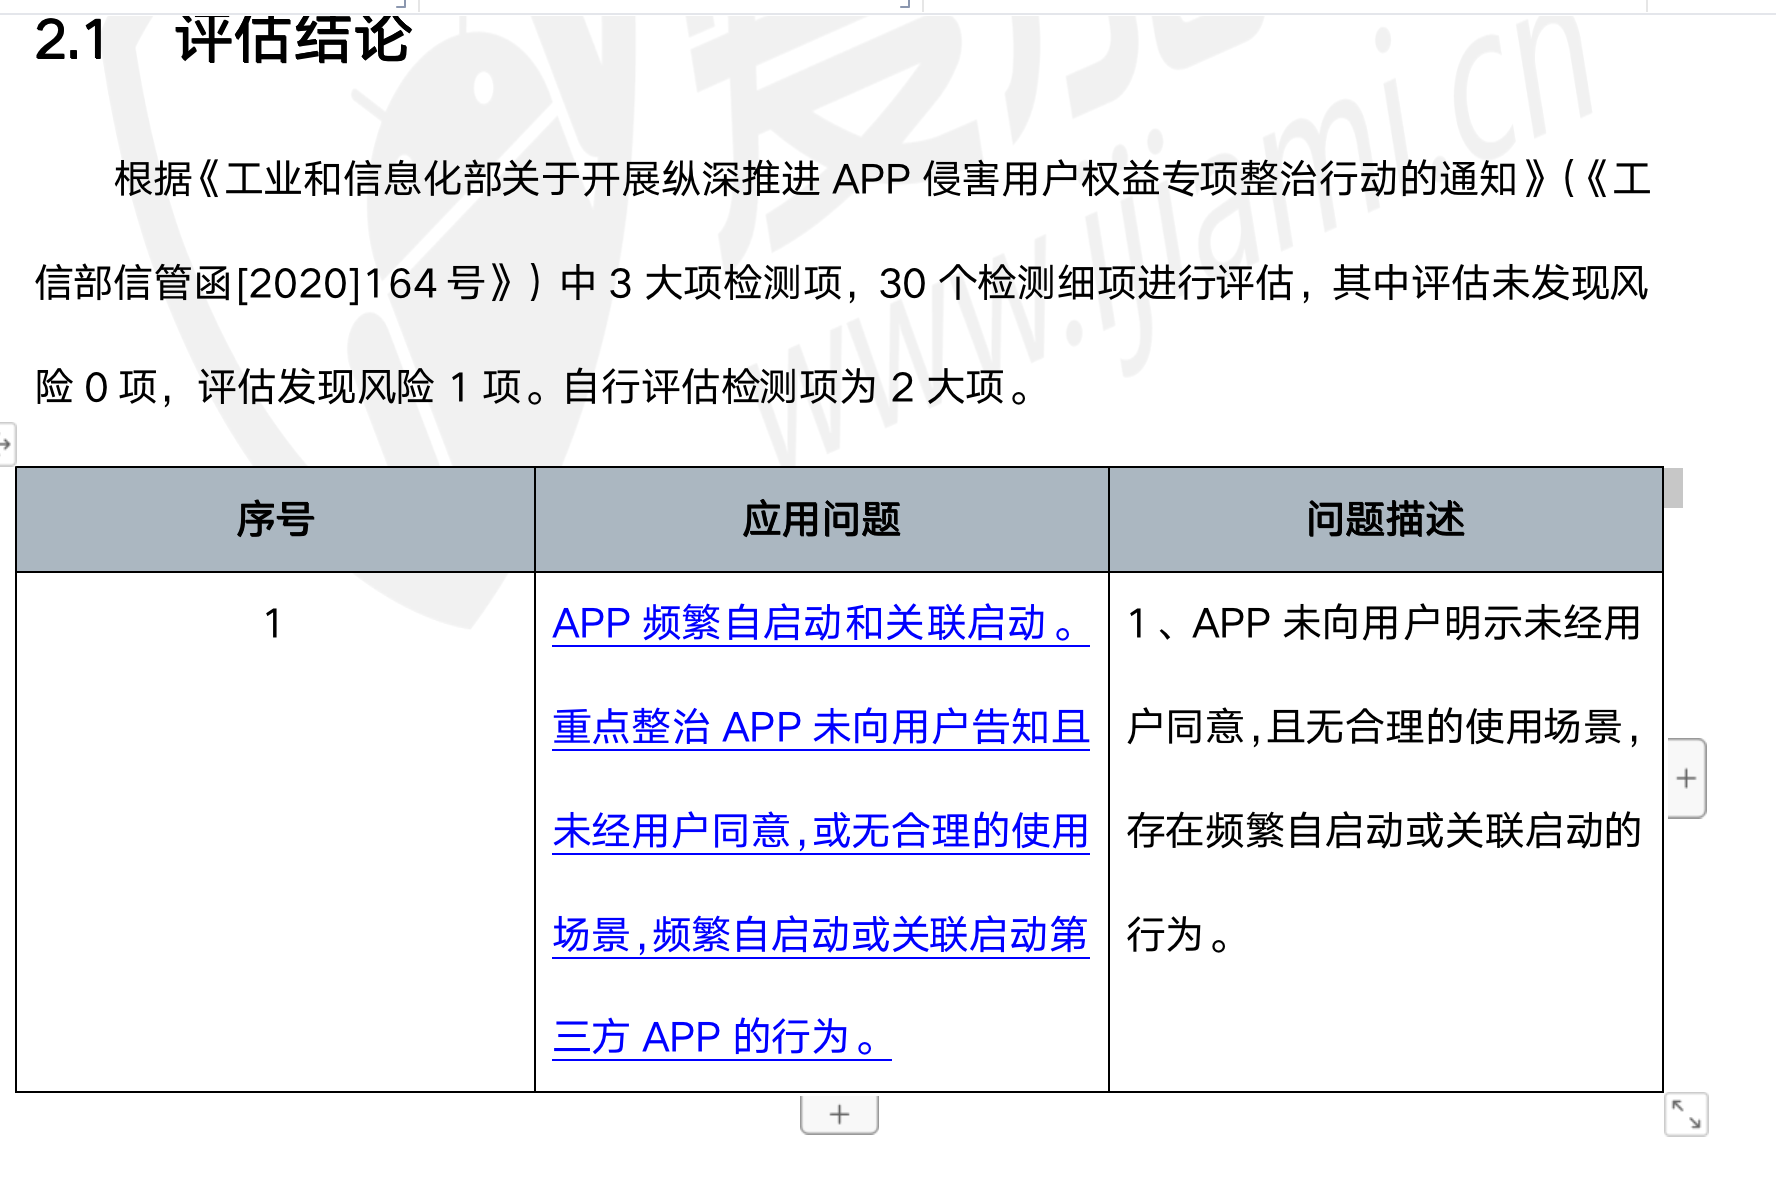1776x1190 pixels.
Task: Select the '应用问题' table header cell
Action: tap(822, 520)
